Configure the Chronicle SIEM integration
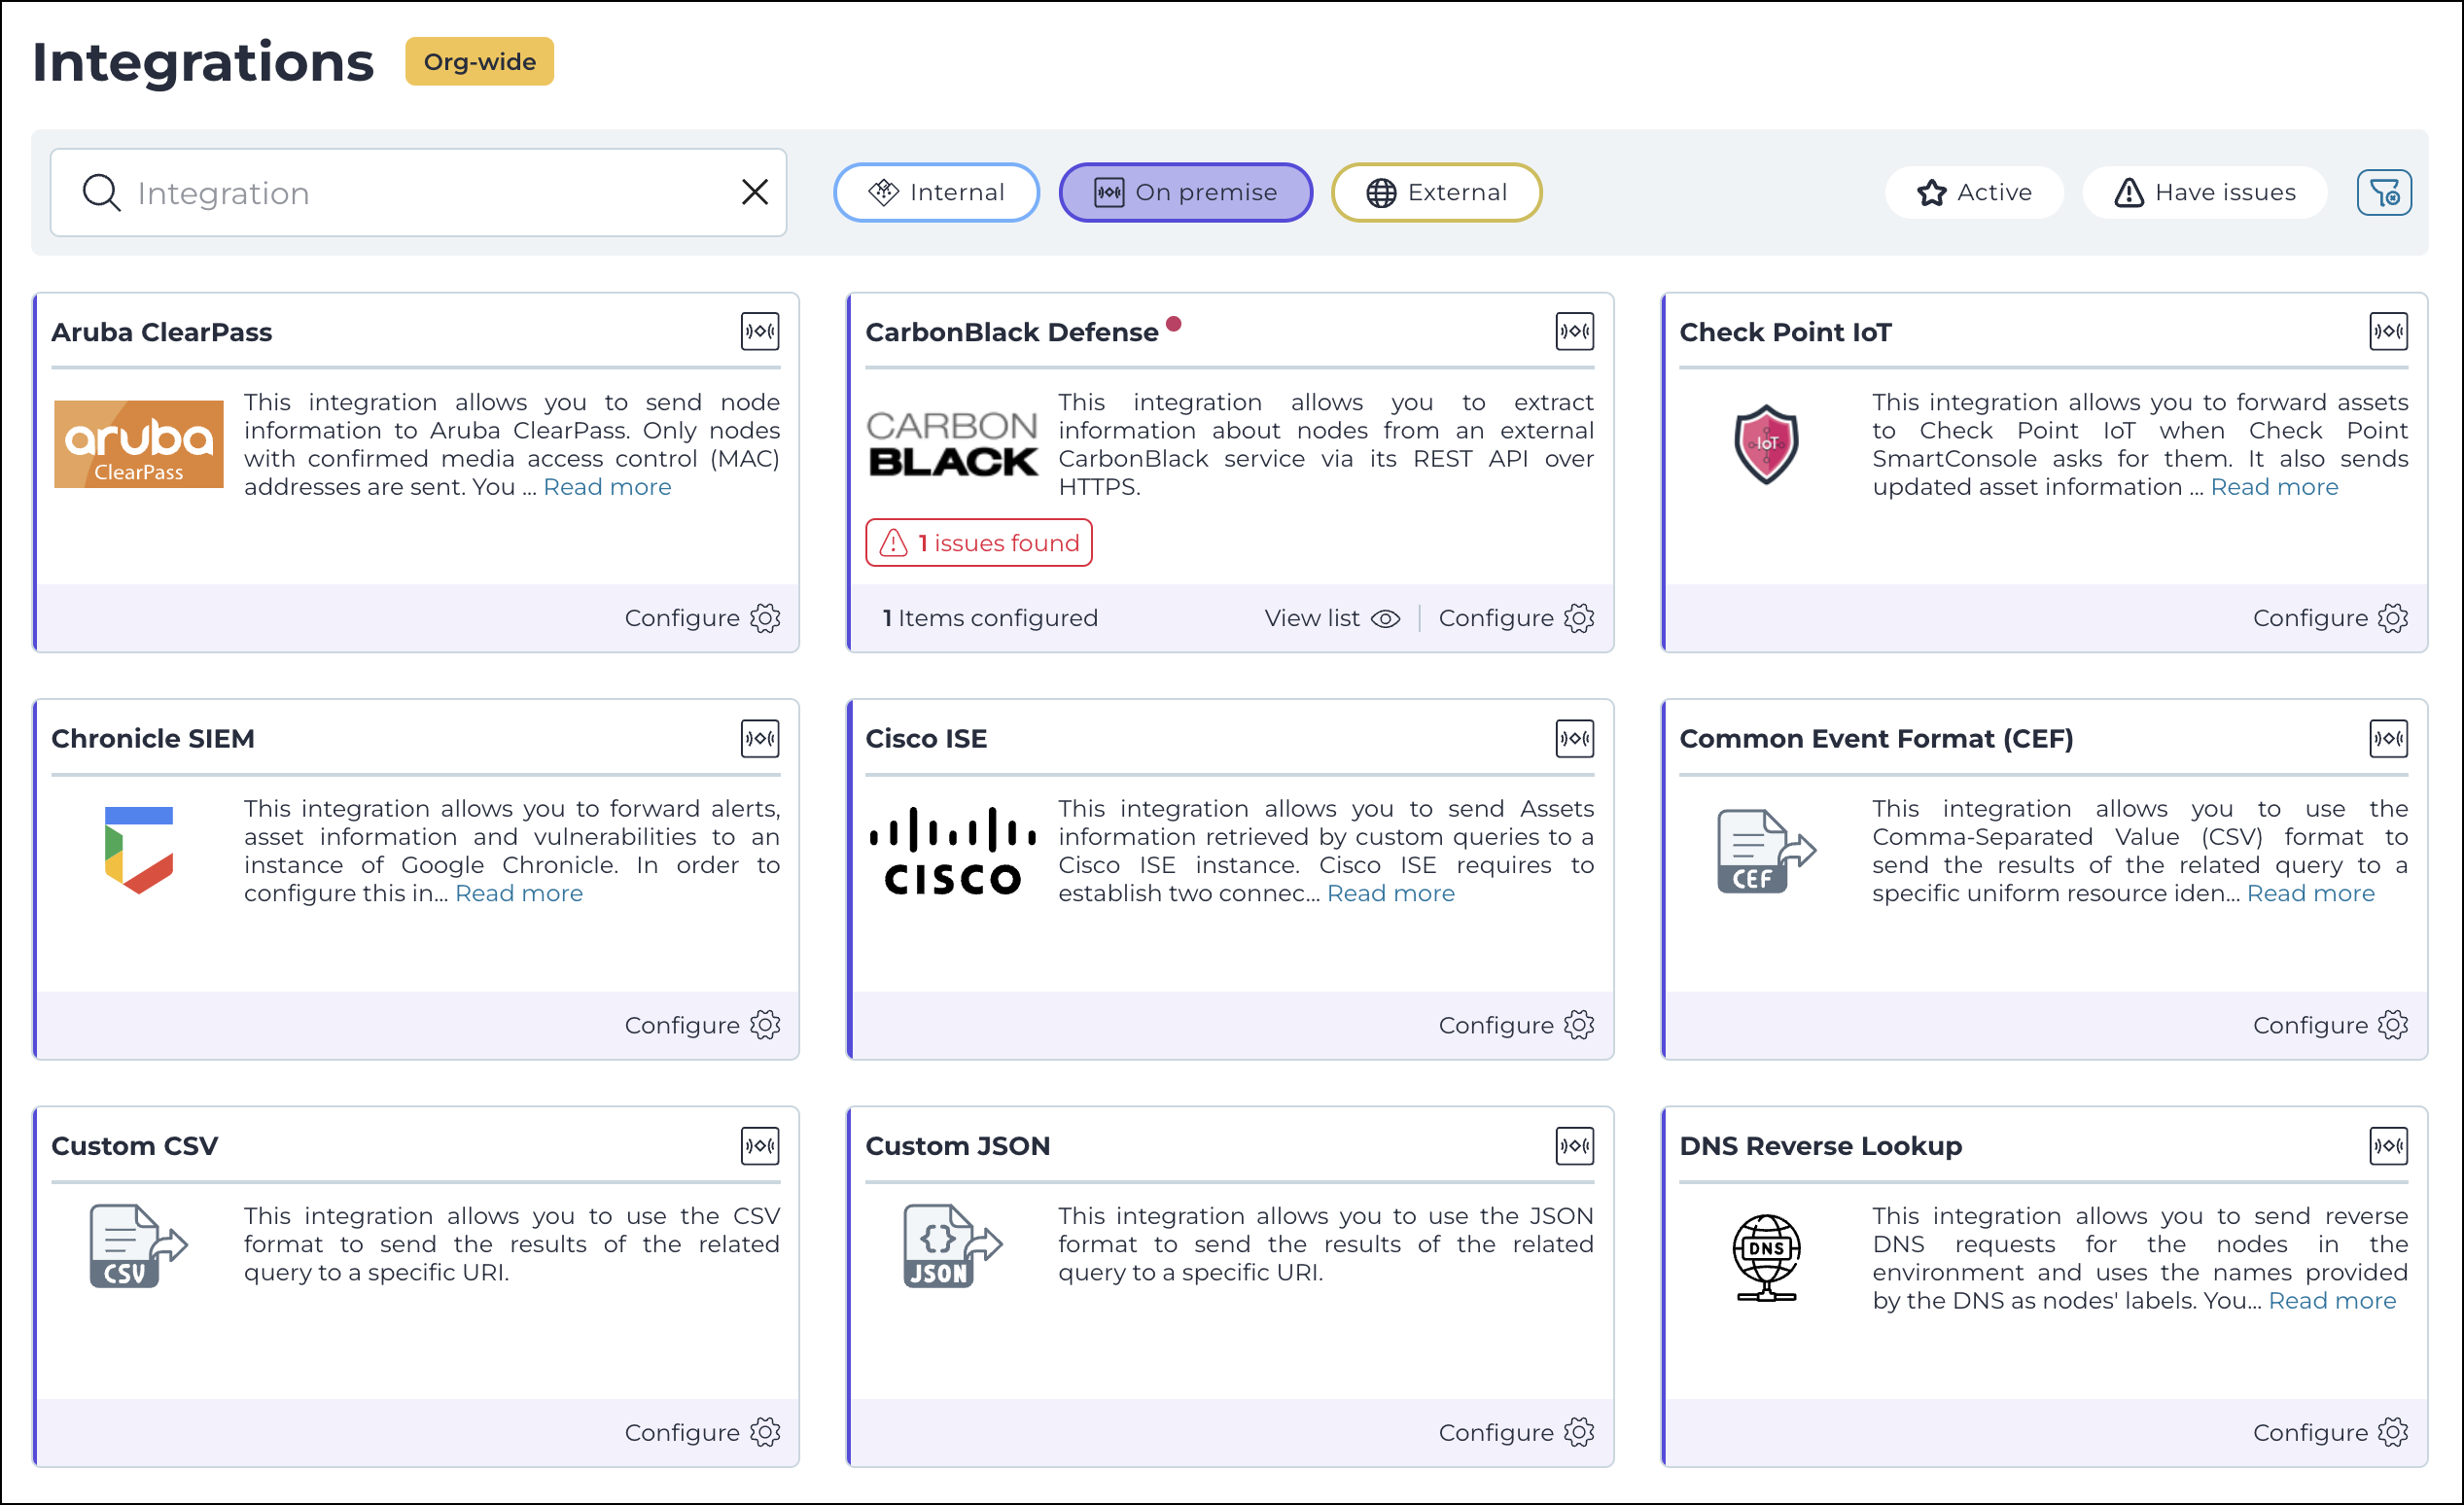 (702, 1025)
